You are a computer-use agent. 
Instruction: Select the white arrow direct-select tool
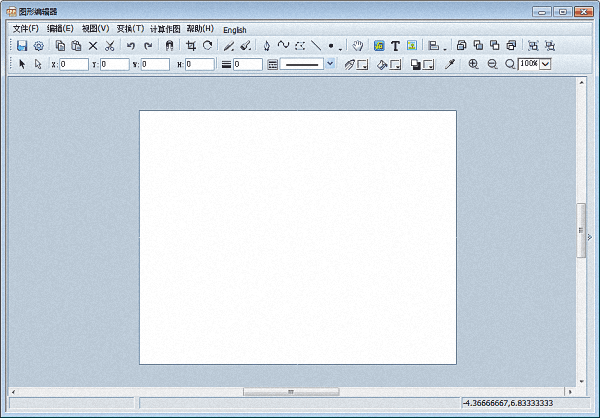(x=37, y=64)
